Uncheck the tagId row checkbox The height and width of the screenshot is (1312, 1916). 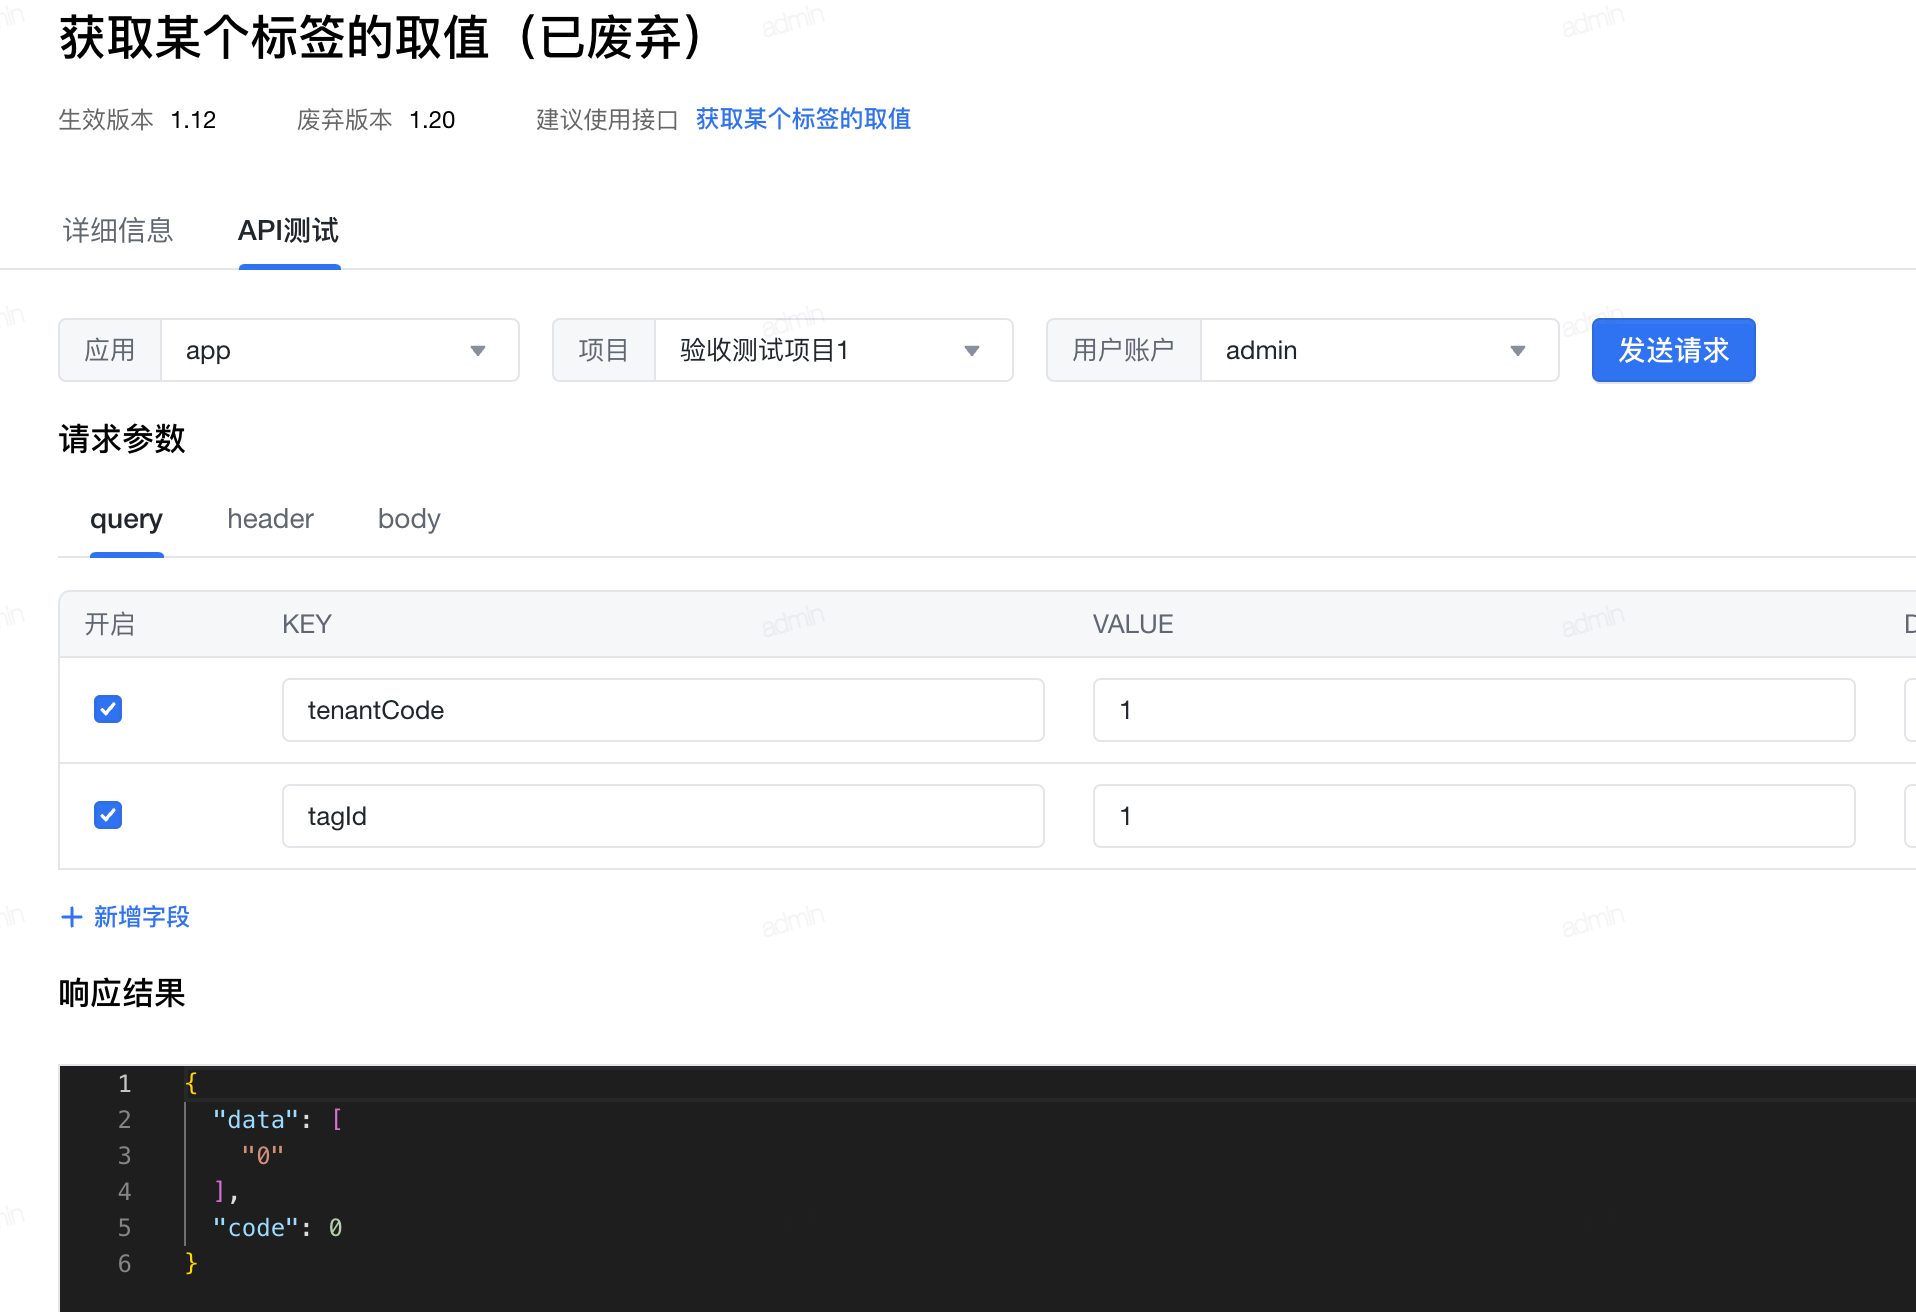pyautogui.click(x=108, y=815)
